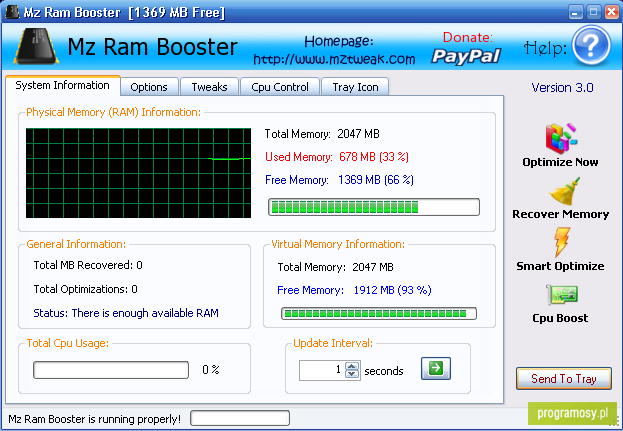Click 'Mz Ram Booster is running properly!' status text
Viewport: 623px width, 431px height.
(95, 419)
